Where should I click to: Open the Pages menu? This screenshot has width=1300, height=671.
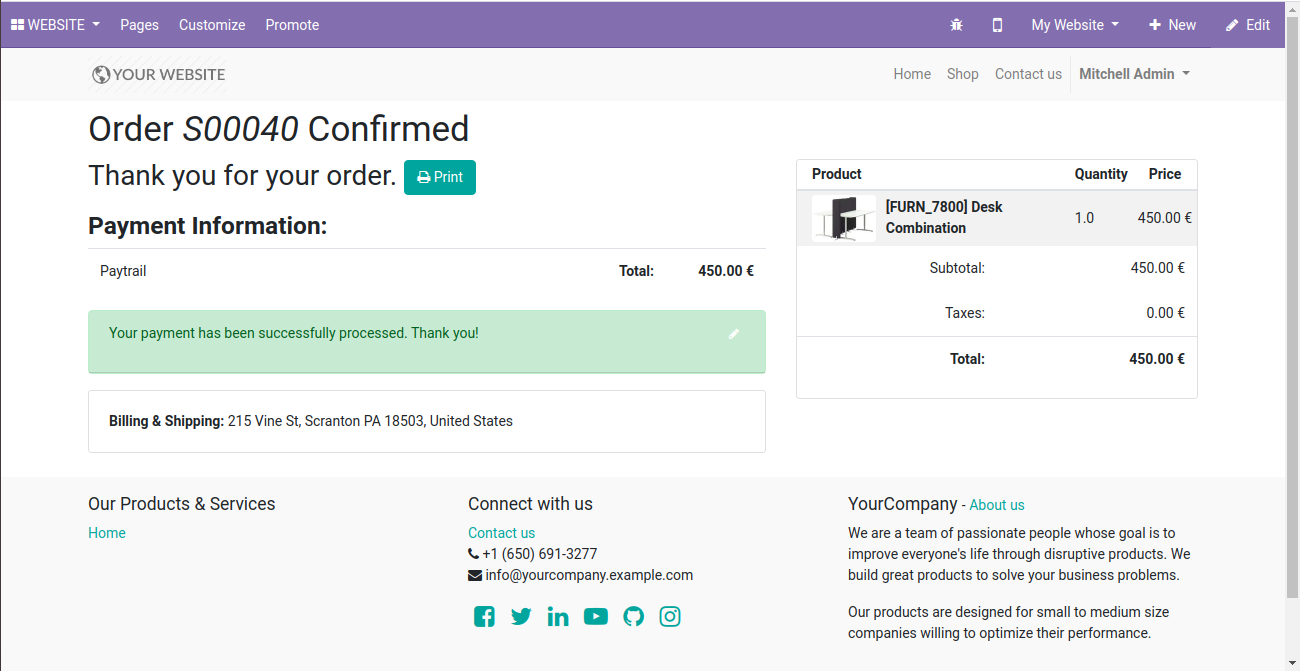[139, 25]
